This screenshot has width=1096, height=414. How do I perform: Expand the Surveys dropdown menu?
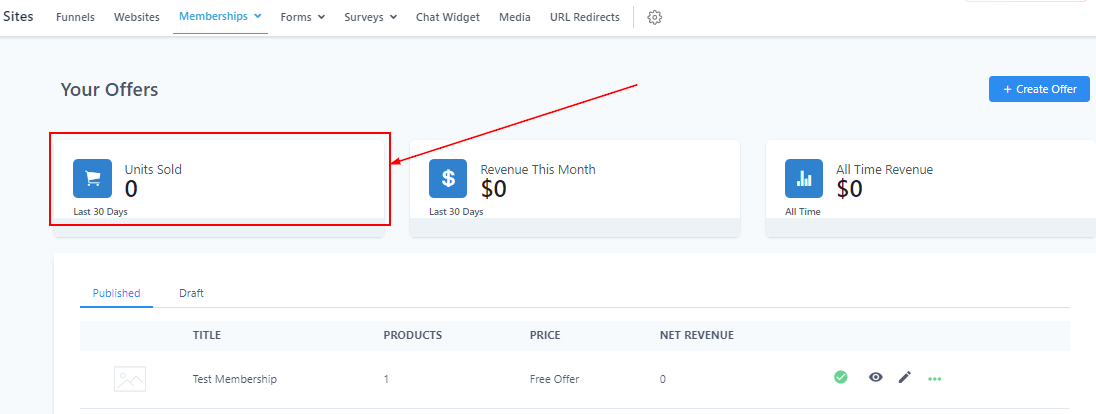coord(370,17)
